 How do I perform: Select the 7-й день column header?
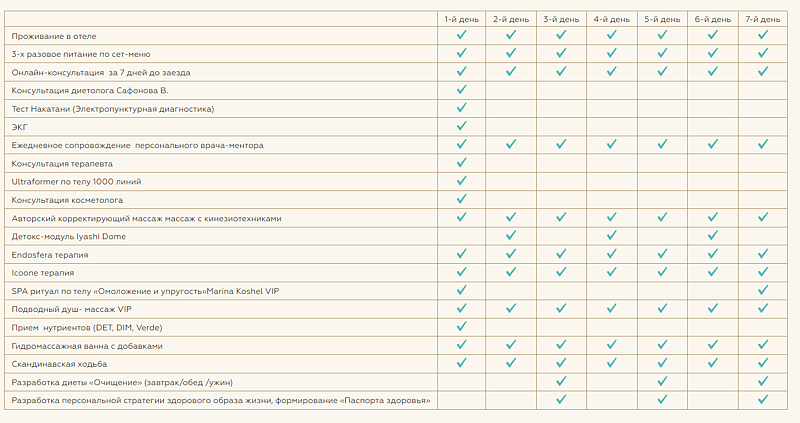click(762, 18)
